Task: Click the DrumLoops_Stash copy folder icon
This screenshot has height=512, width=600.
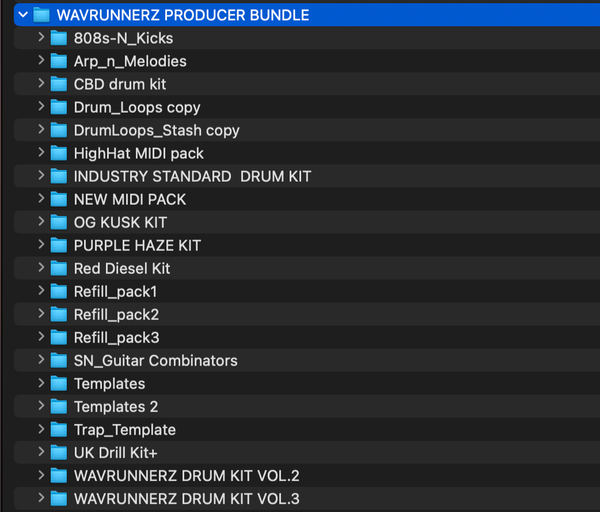Action: [x=59, y=130]
